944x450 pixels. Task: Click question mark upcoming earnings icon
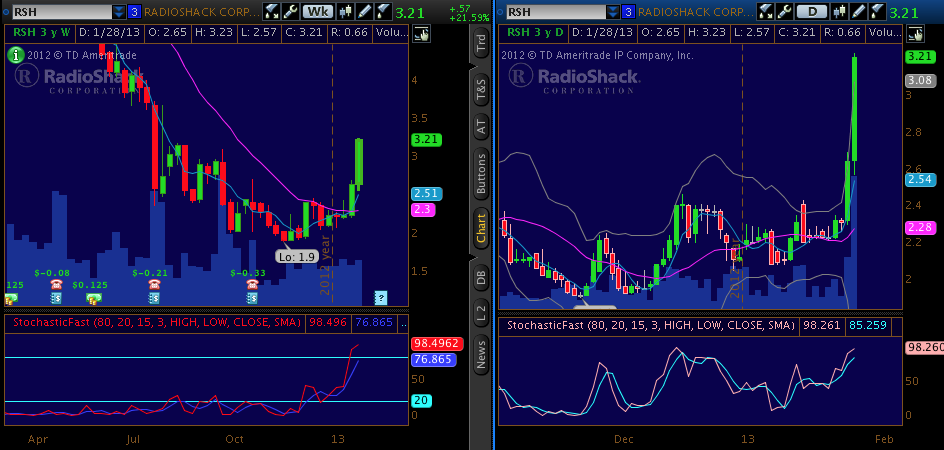point(380,297)
